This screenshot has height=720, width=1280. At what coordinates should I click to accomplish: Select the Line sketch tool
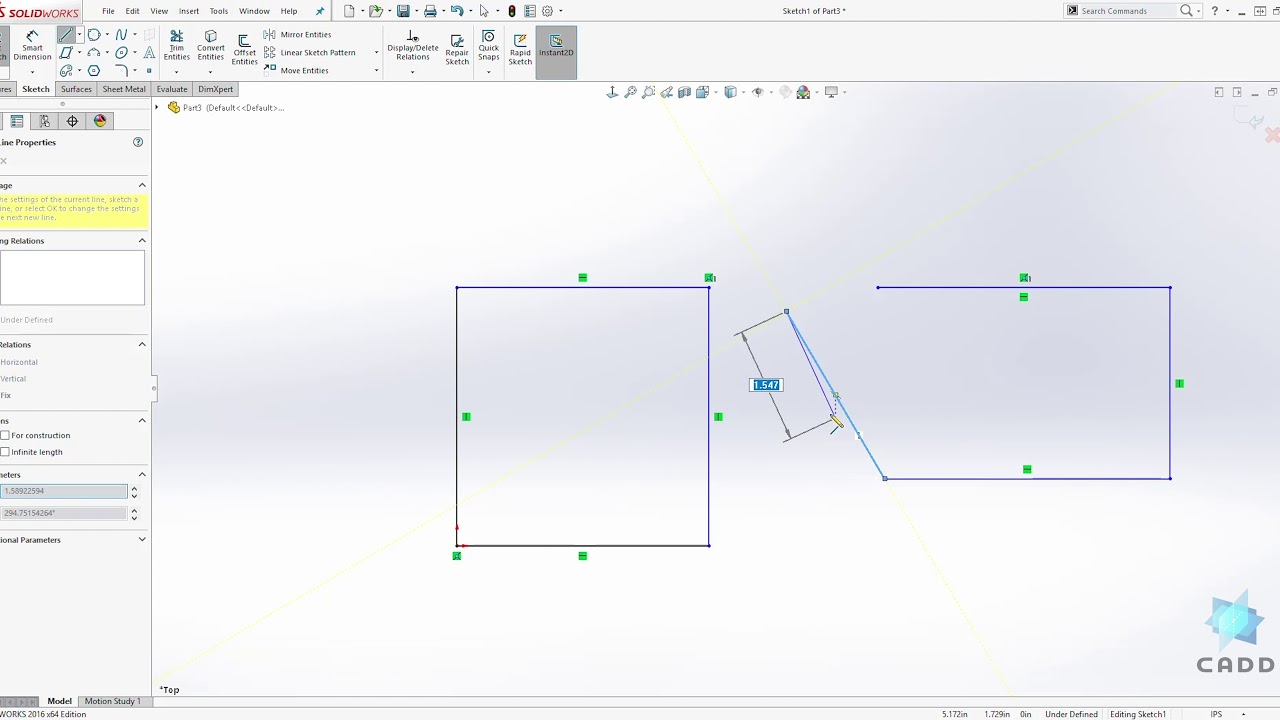pyautogui.click(x=66, y=35)
